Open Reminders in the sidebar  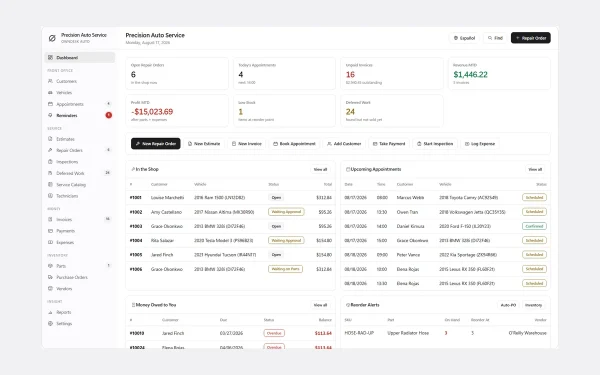click(x=80, y=115)
